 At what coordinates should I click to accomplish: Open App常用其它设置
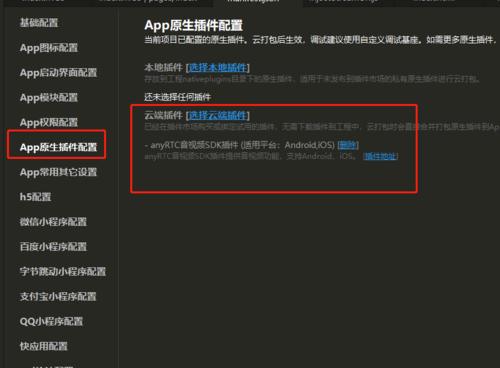(x=58, y=172)
